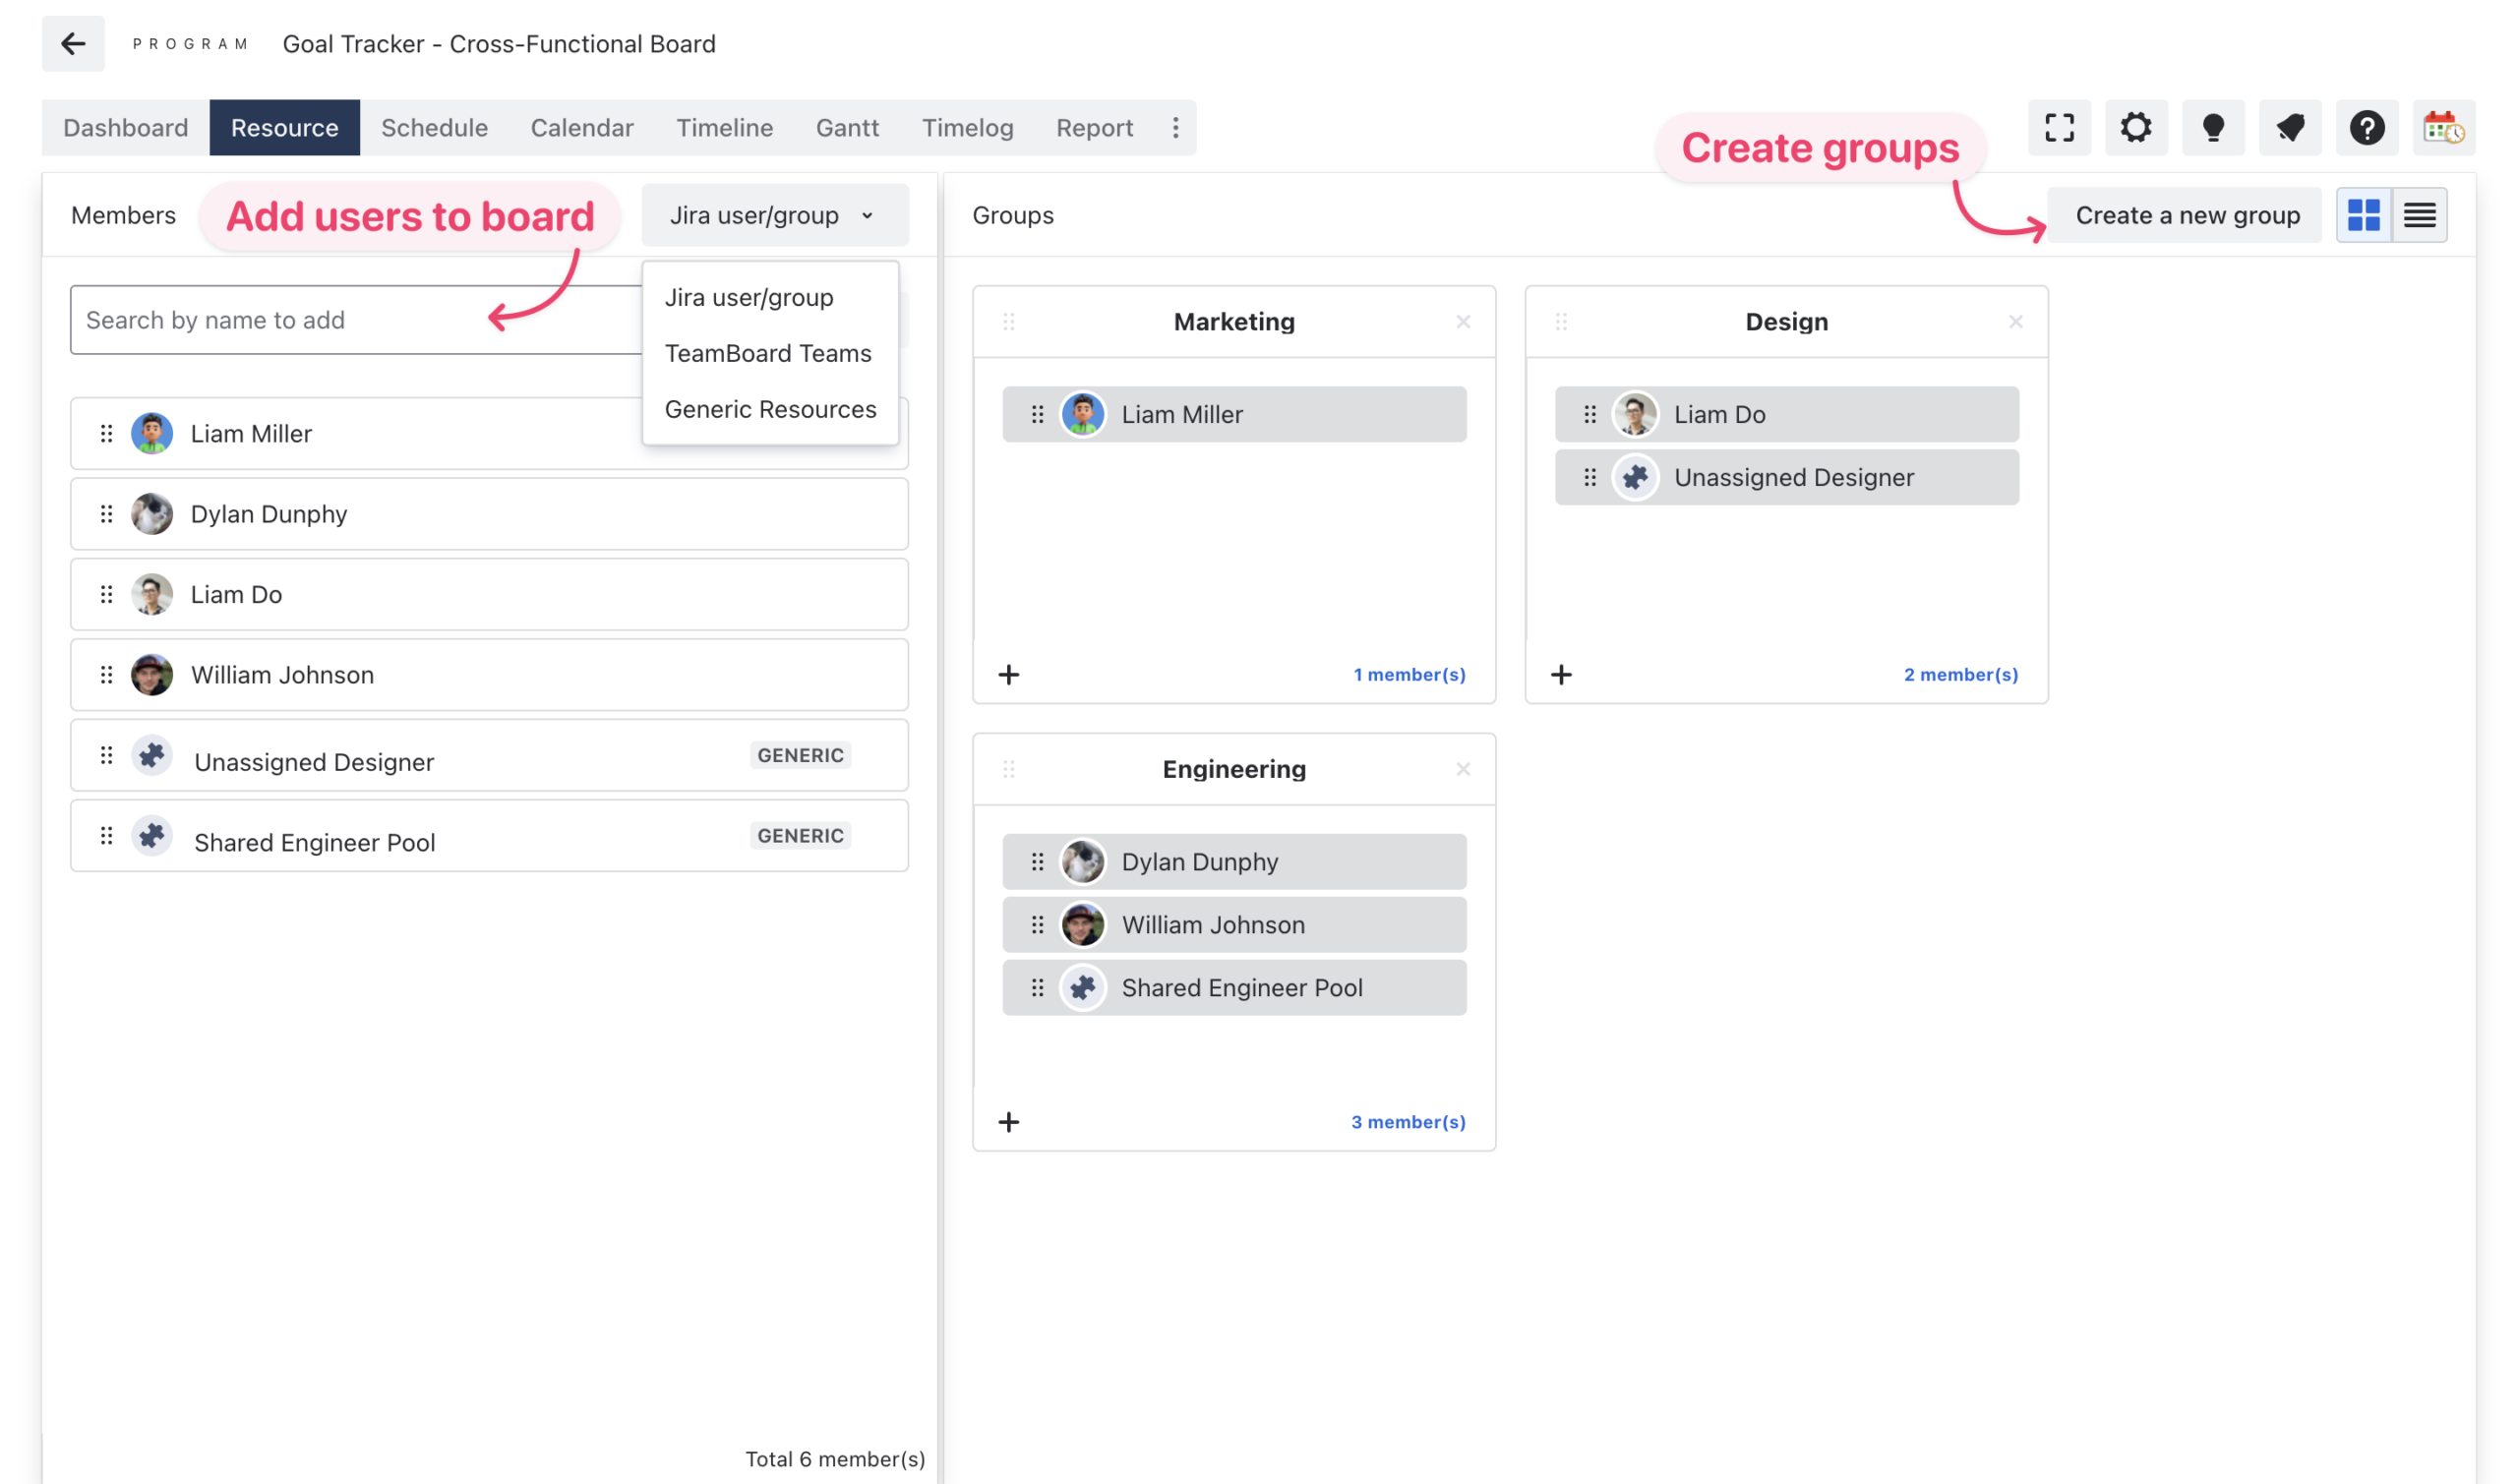This screenshot has width=2518, height=1484.
Task: Open the help question mark icon
Action: pyautogui.click(x=2366, y=128)
